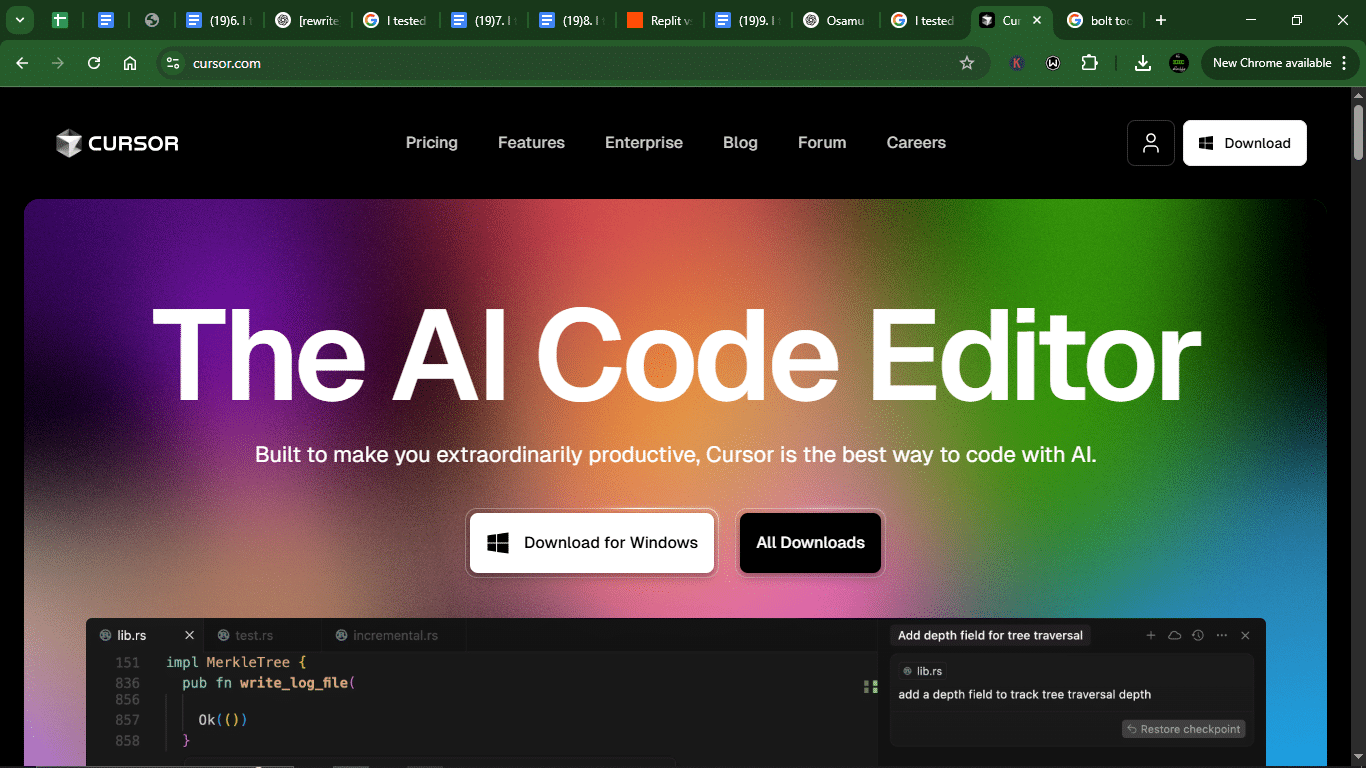Click 'add a depth field to track' message

point(1025,694)
